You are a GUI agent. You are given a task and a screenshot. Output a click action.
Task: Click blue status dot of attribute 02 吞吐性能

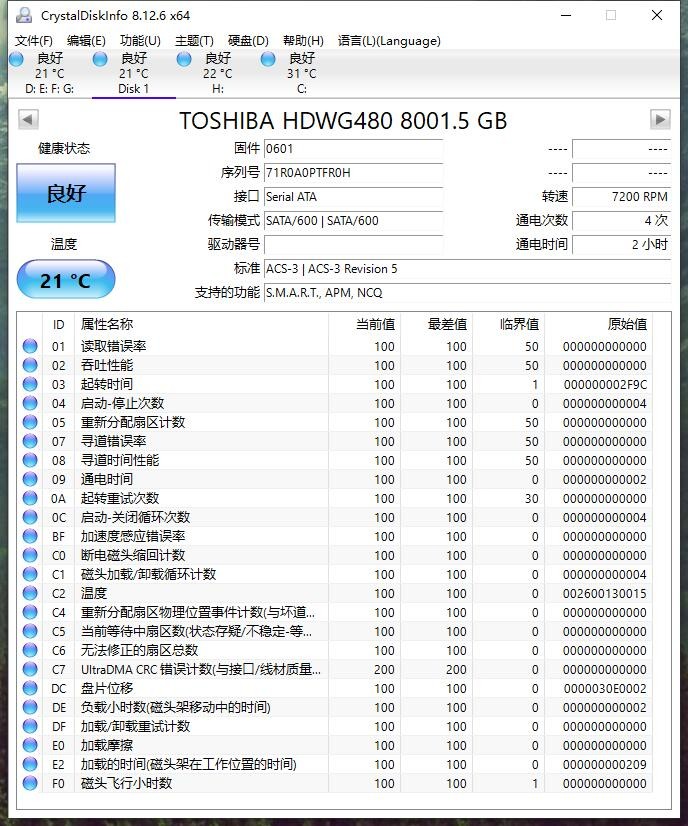point(30,365)
